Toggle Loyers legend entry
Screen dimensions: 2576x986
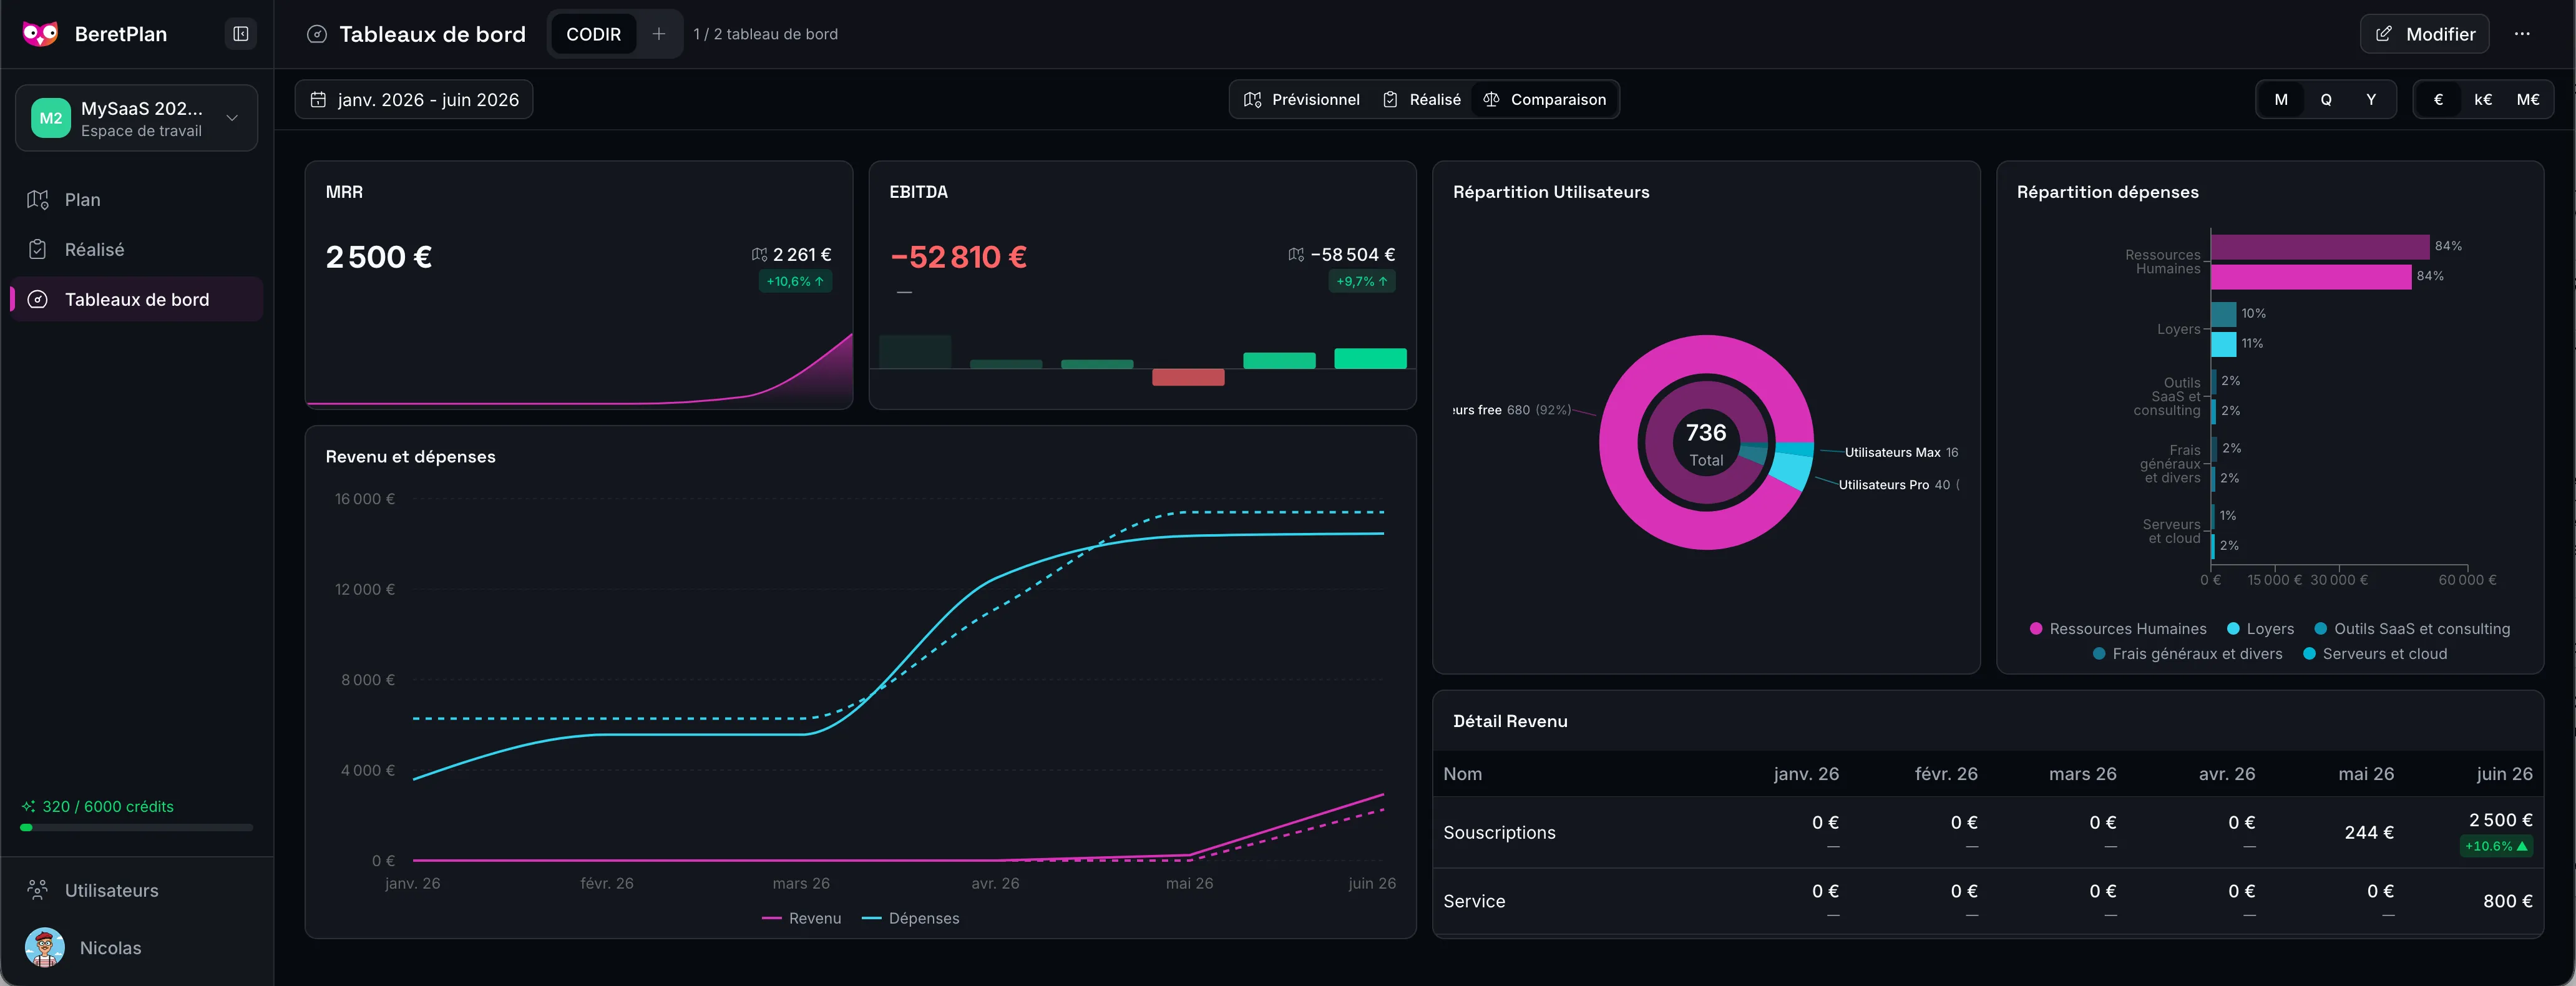[2261, 629]
